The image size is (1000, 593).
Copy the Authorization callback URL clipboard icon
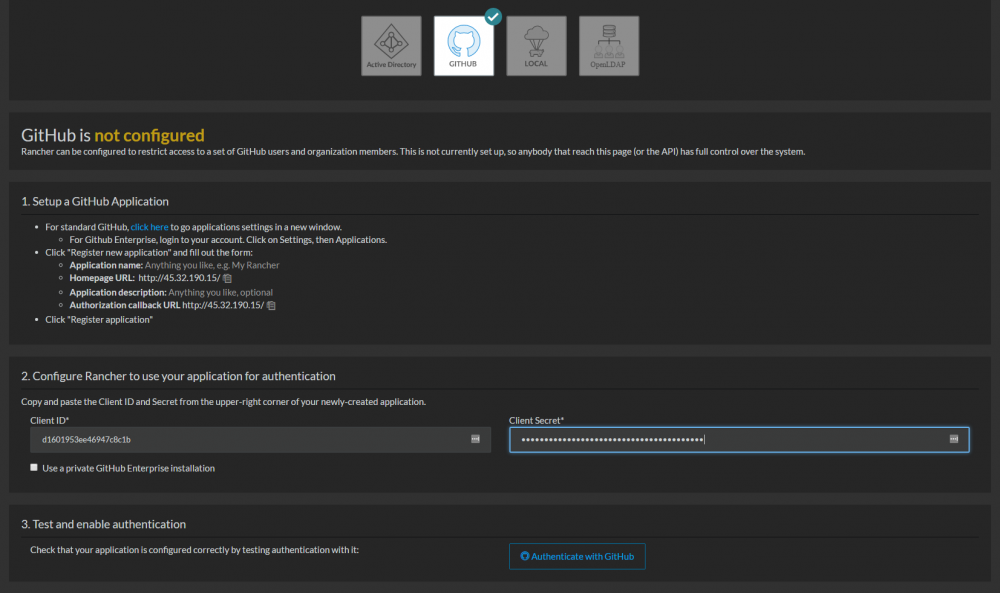point(271,306)
